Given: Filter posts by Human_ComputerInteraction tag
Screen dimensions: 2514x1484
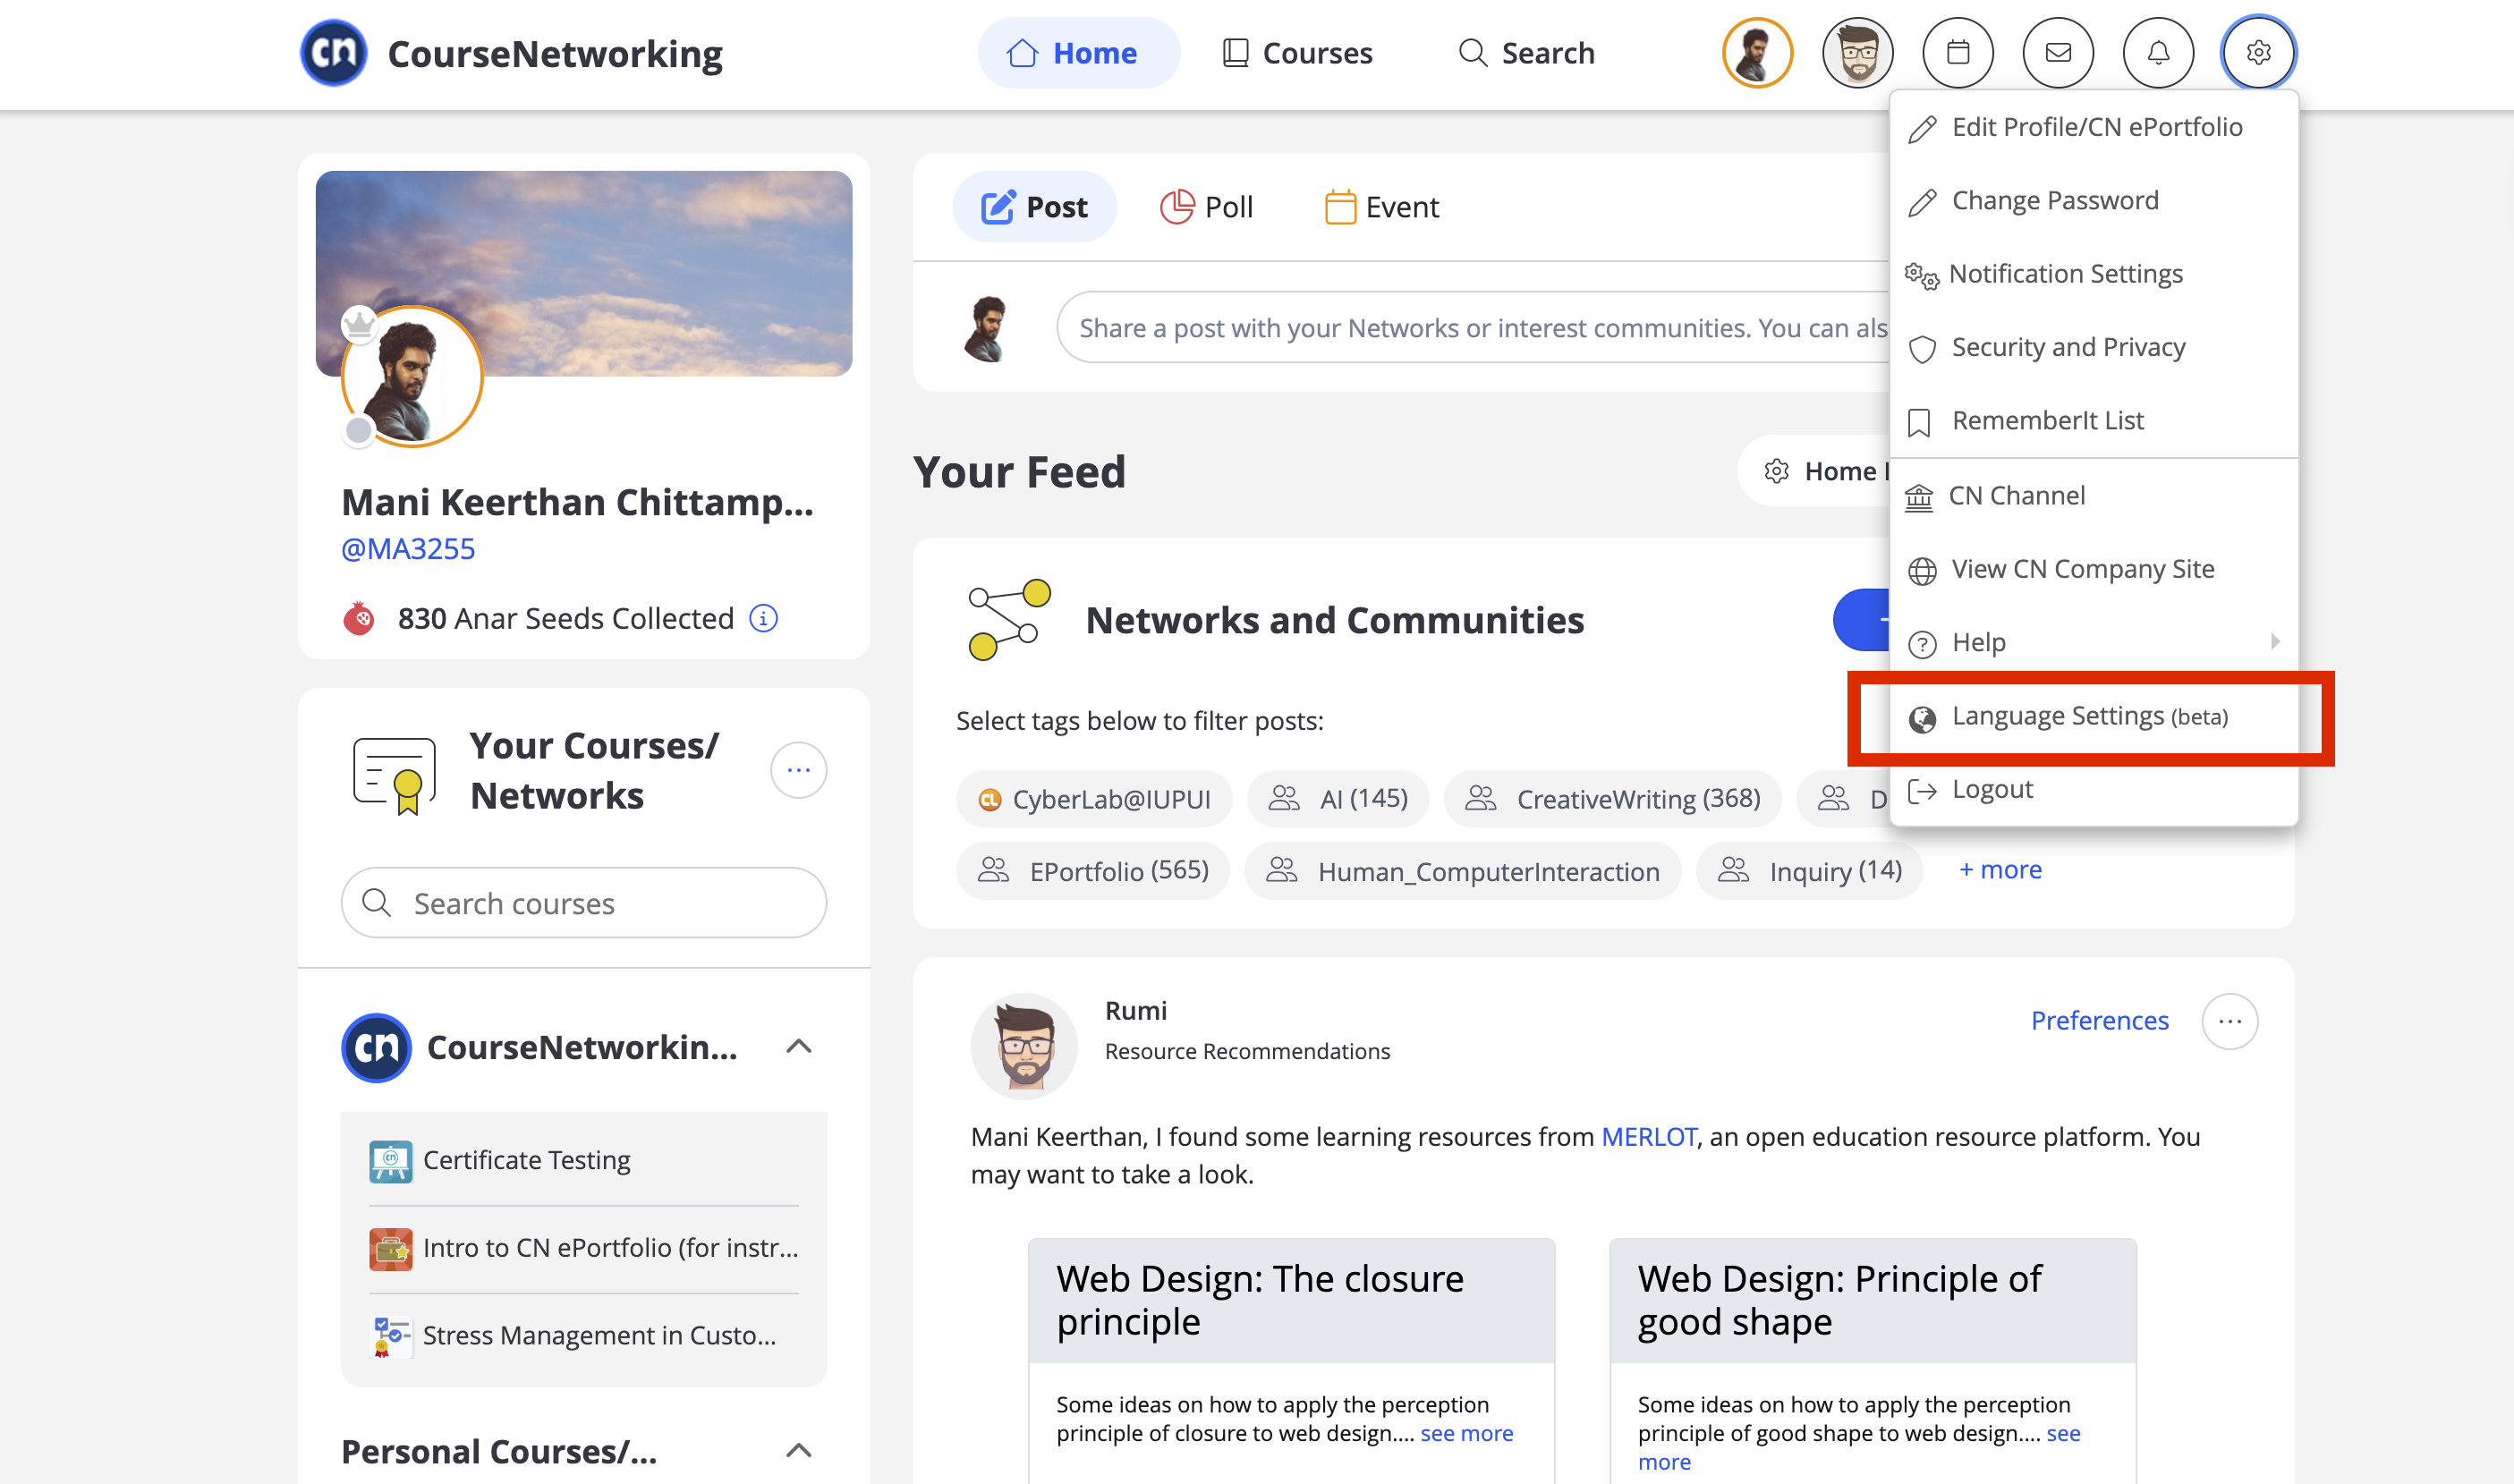Looking at the screenshot, I should 1462,871.
